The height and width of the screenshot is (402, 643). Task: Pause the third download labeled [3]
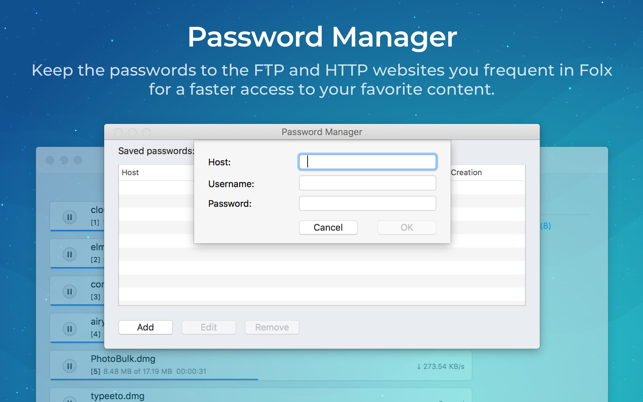click(69, 292)
